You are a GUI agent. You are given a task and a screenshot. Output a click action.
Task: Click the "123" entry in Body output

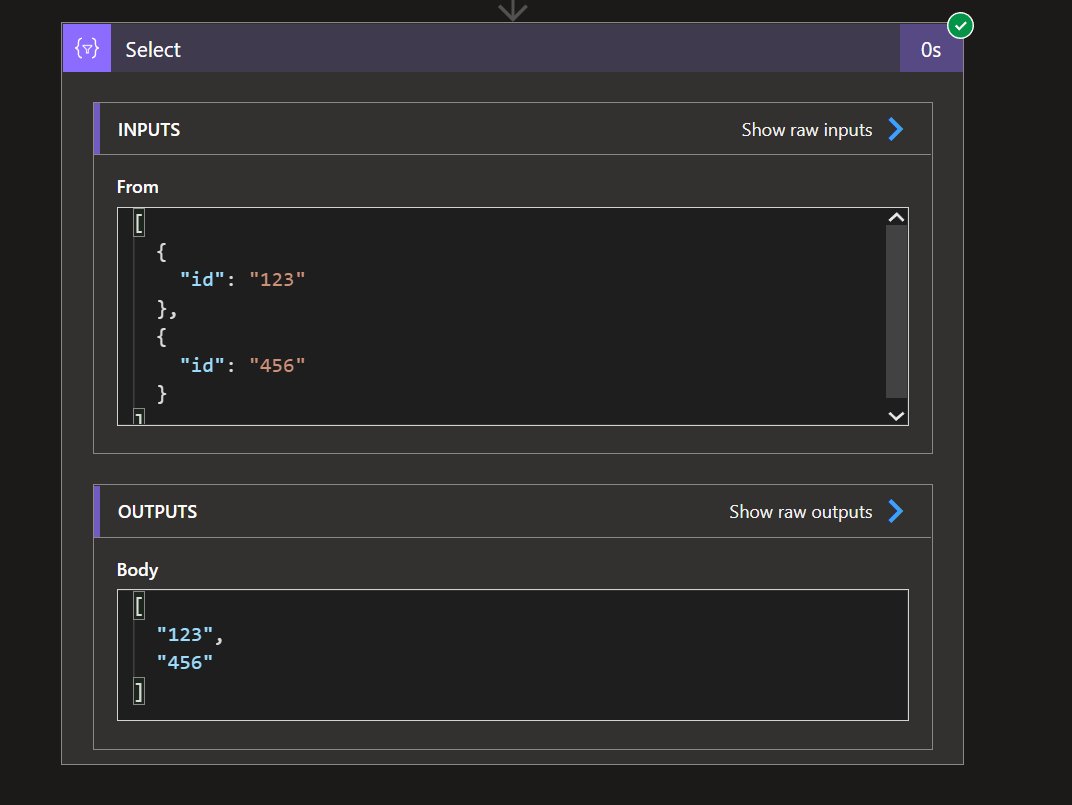coord(185,634)
